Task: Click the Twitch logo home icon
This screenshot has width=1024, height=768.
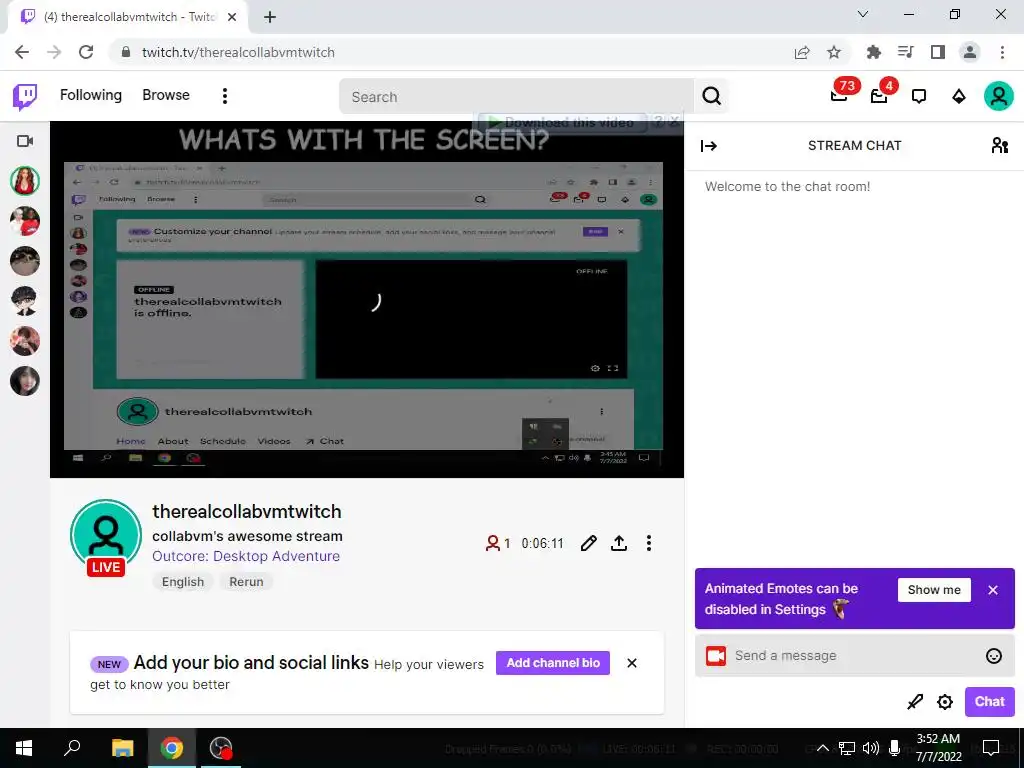Action: point(25,97)
